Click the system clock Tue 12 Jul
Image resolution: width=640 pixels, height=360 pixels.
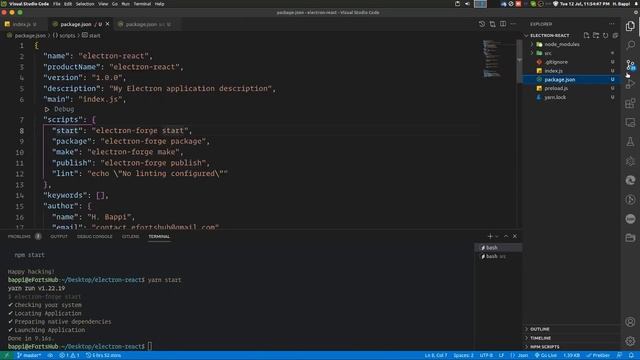[584, 4]
